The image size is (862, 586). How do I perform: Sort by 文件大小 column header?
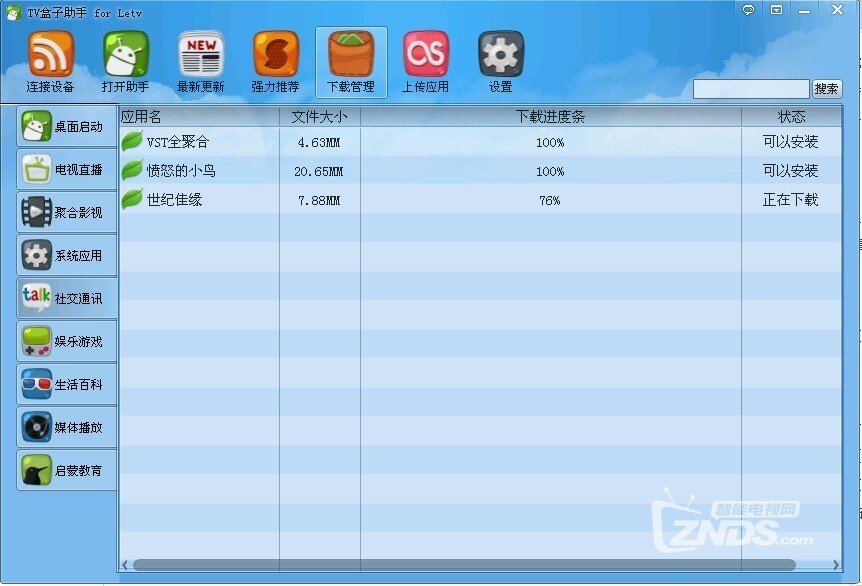(319, 117)
